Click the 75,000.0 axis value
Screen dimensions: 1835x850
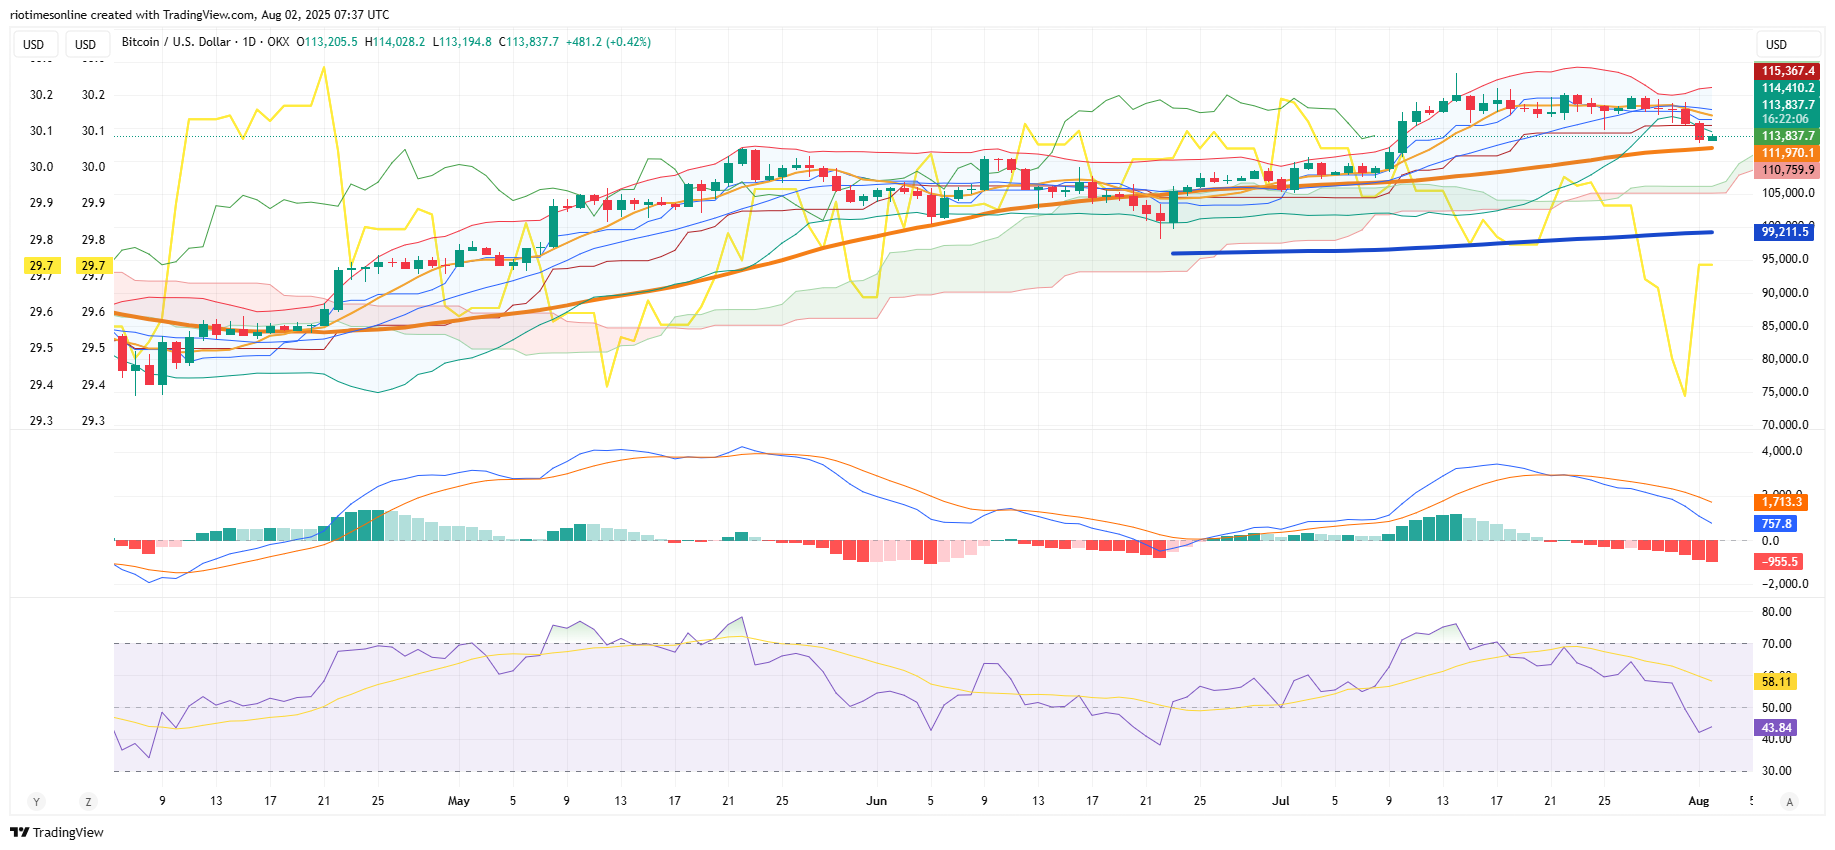[1787, 392]
